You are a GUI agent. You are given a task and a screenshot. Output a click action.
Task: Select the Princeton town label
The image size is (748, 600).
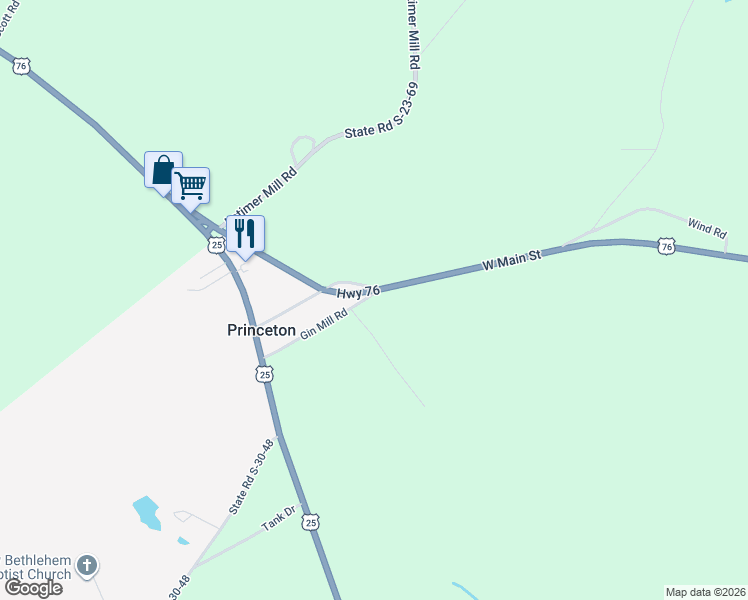(261, 330)
